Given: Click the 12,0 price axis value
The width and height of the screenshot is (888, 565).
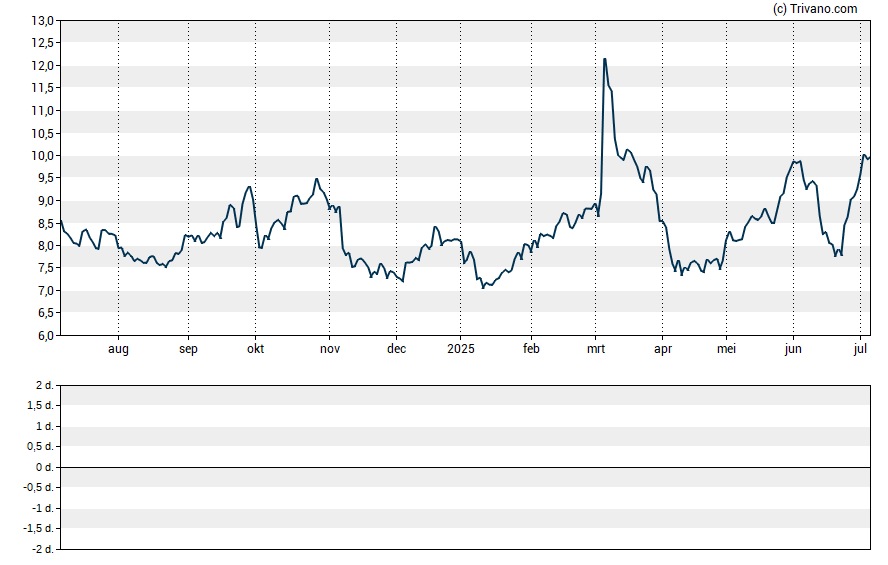Looking at the screenshot, I should point(42,66).
